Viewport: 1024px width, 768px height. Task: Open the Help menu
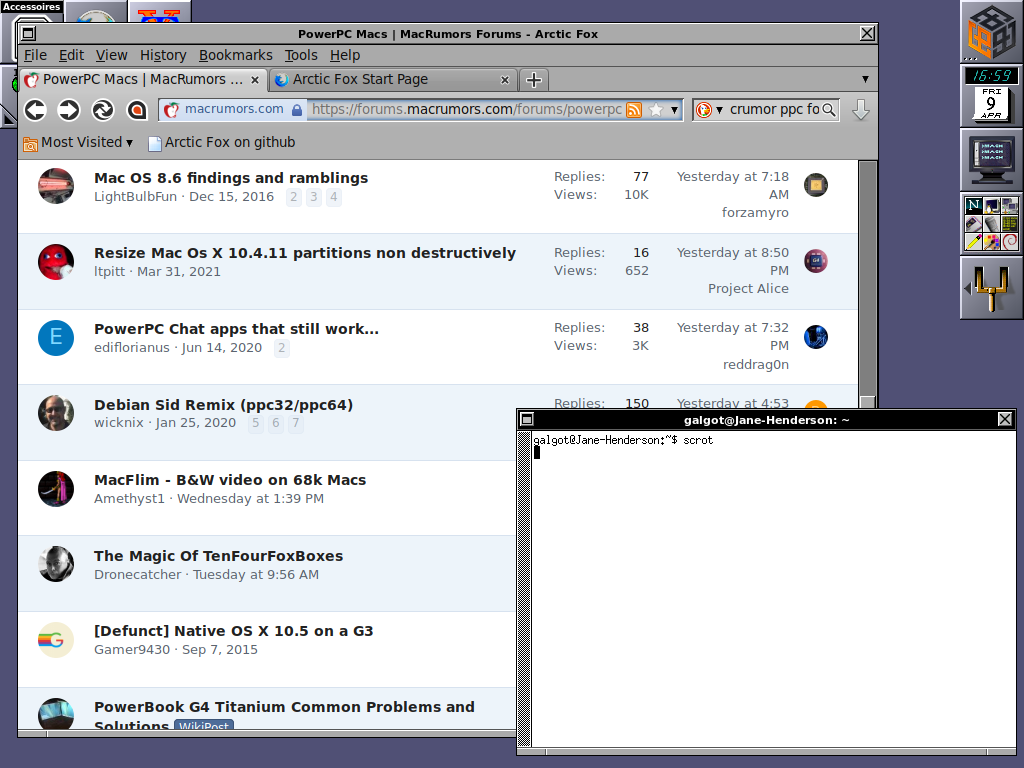pos(345,56)
